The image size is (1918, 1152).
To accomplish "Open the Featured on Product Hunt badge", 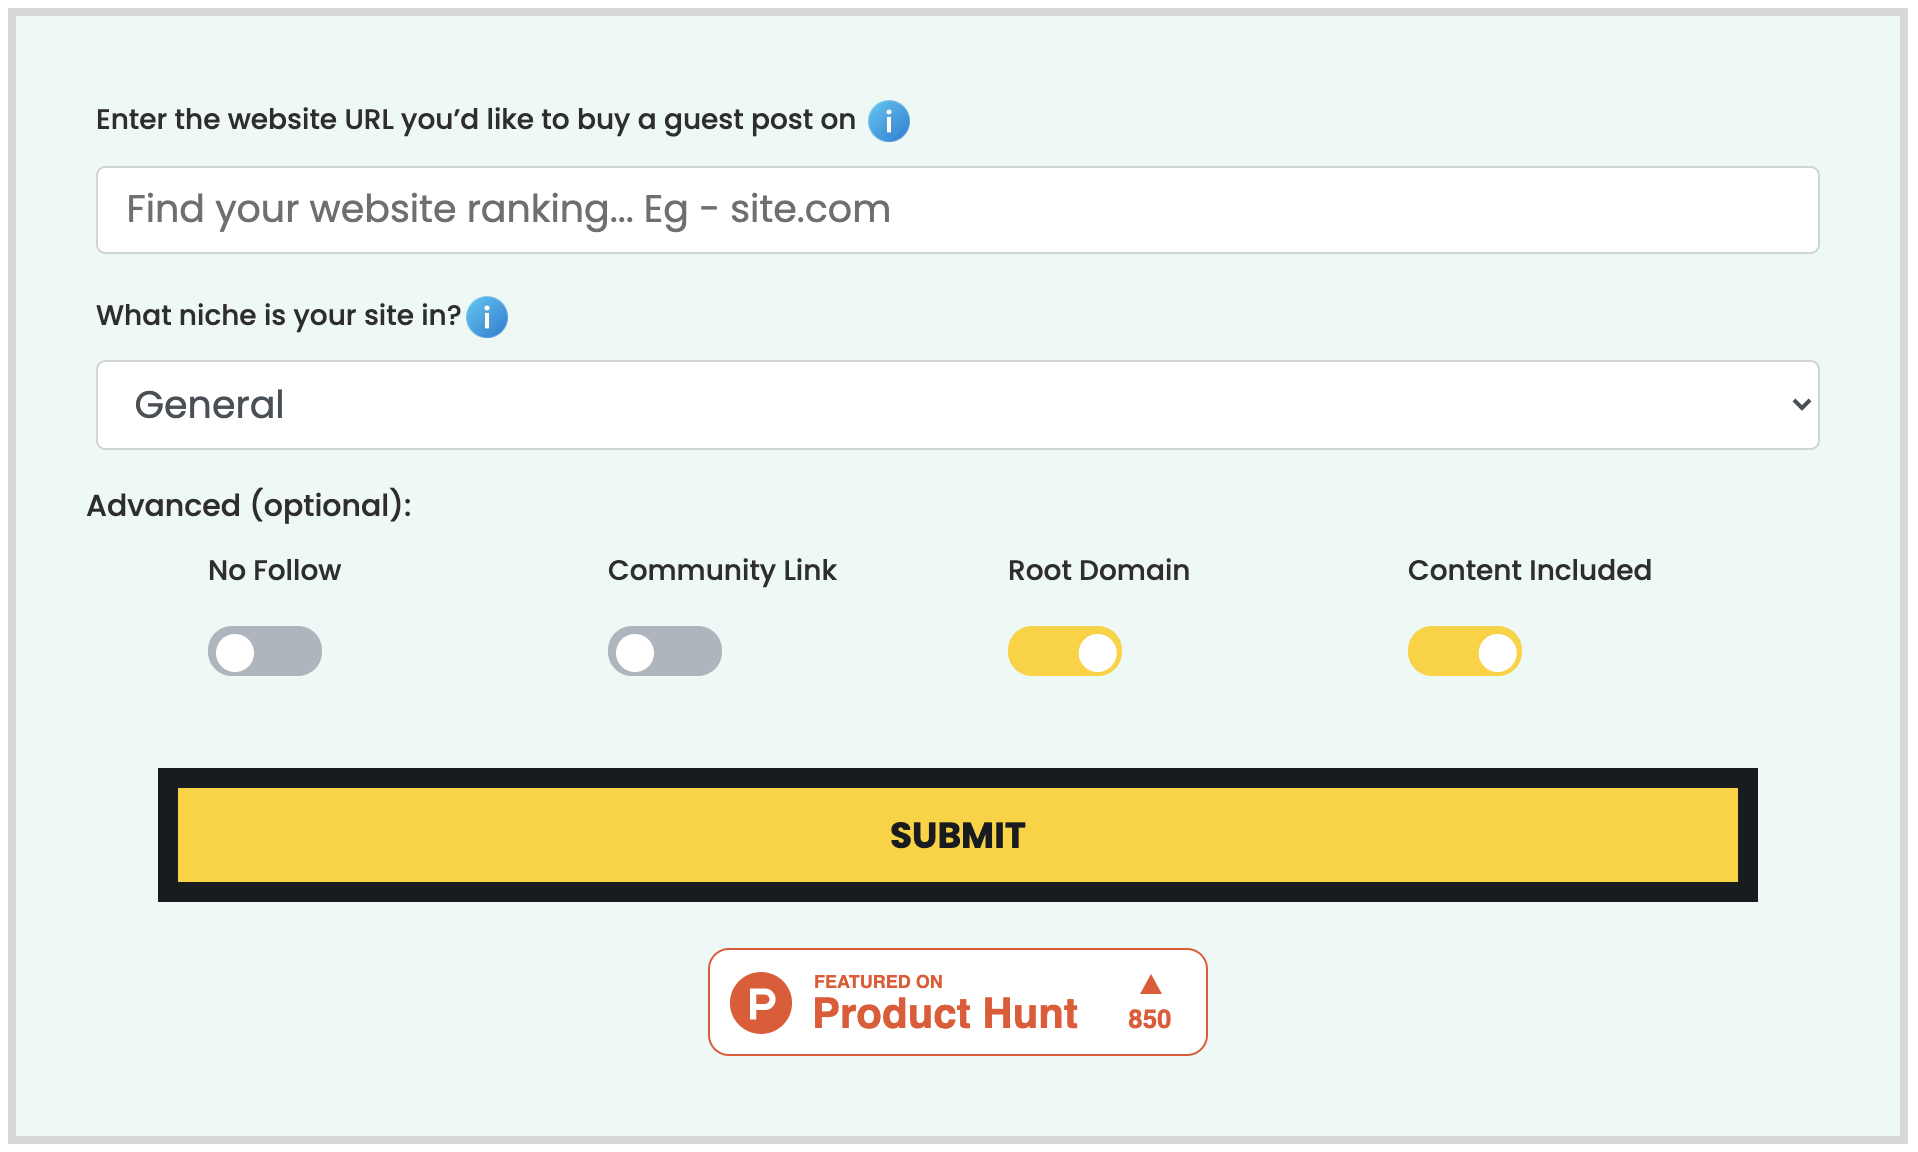I will click(957, 1002).
